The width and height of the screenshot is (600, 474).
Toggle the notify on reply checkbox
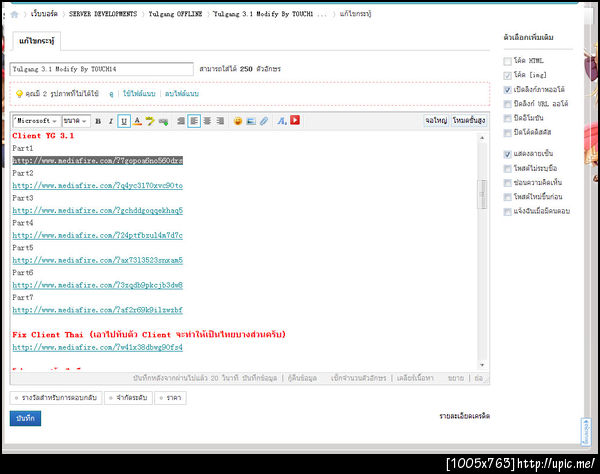(507, 212)
